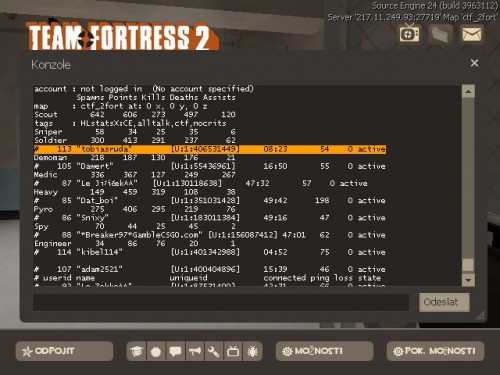The image size is (500, 375).
Task: Click the console command input field
Action: pyautogui.click(x=221, y=302)
